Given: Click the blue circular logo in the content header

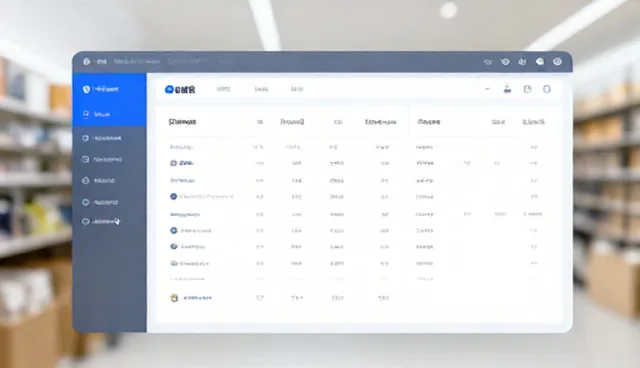Looking at the screenshot, I should click(x=169, y=89).
